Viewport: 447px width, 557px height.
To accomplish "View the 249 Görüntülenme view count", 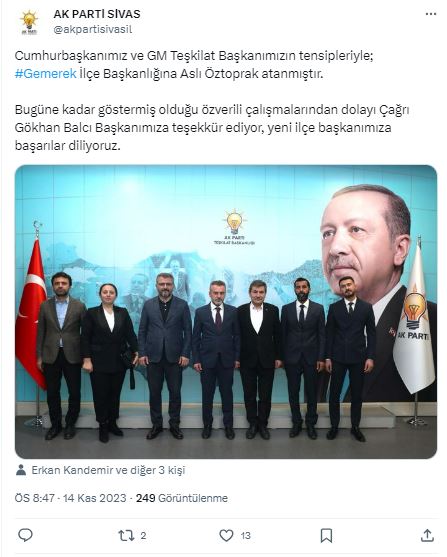I will pyautogui.click(x=182, y=498).
